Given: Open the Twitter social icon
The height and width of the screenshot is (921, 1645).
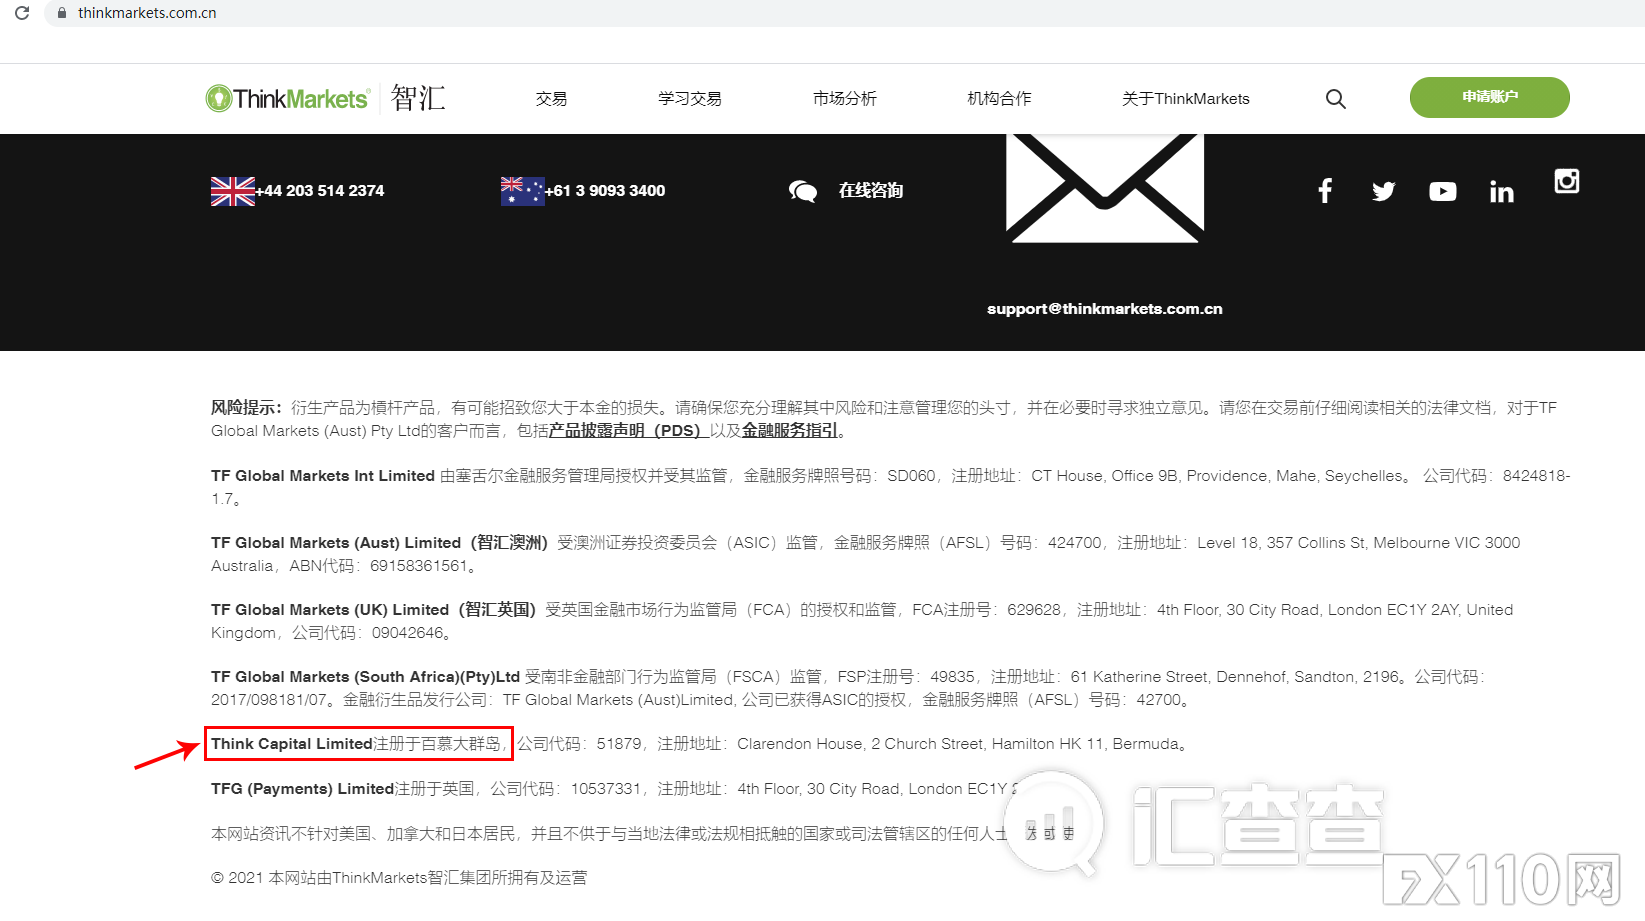Looking at the screenshot, I should coord(1383,190).
